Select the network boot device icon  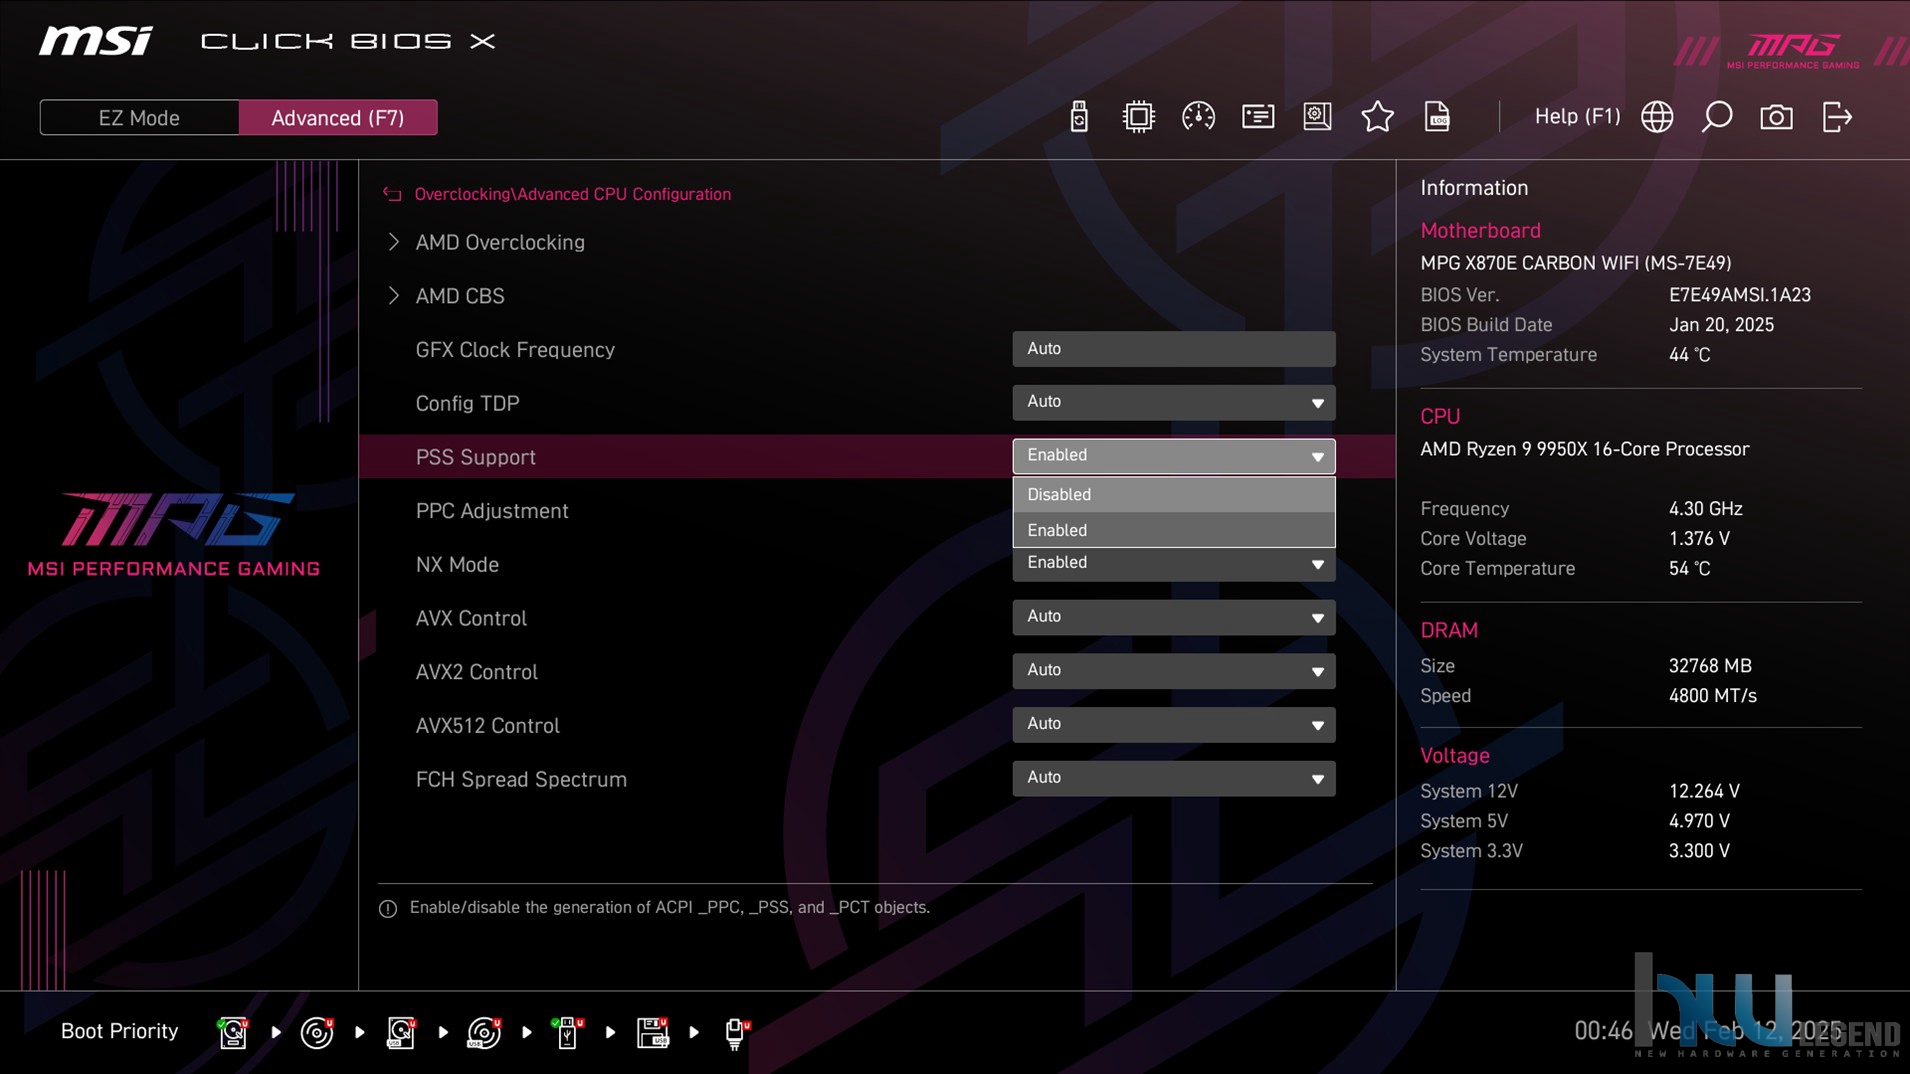tap(736, 1032)
